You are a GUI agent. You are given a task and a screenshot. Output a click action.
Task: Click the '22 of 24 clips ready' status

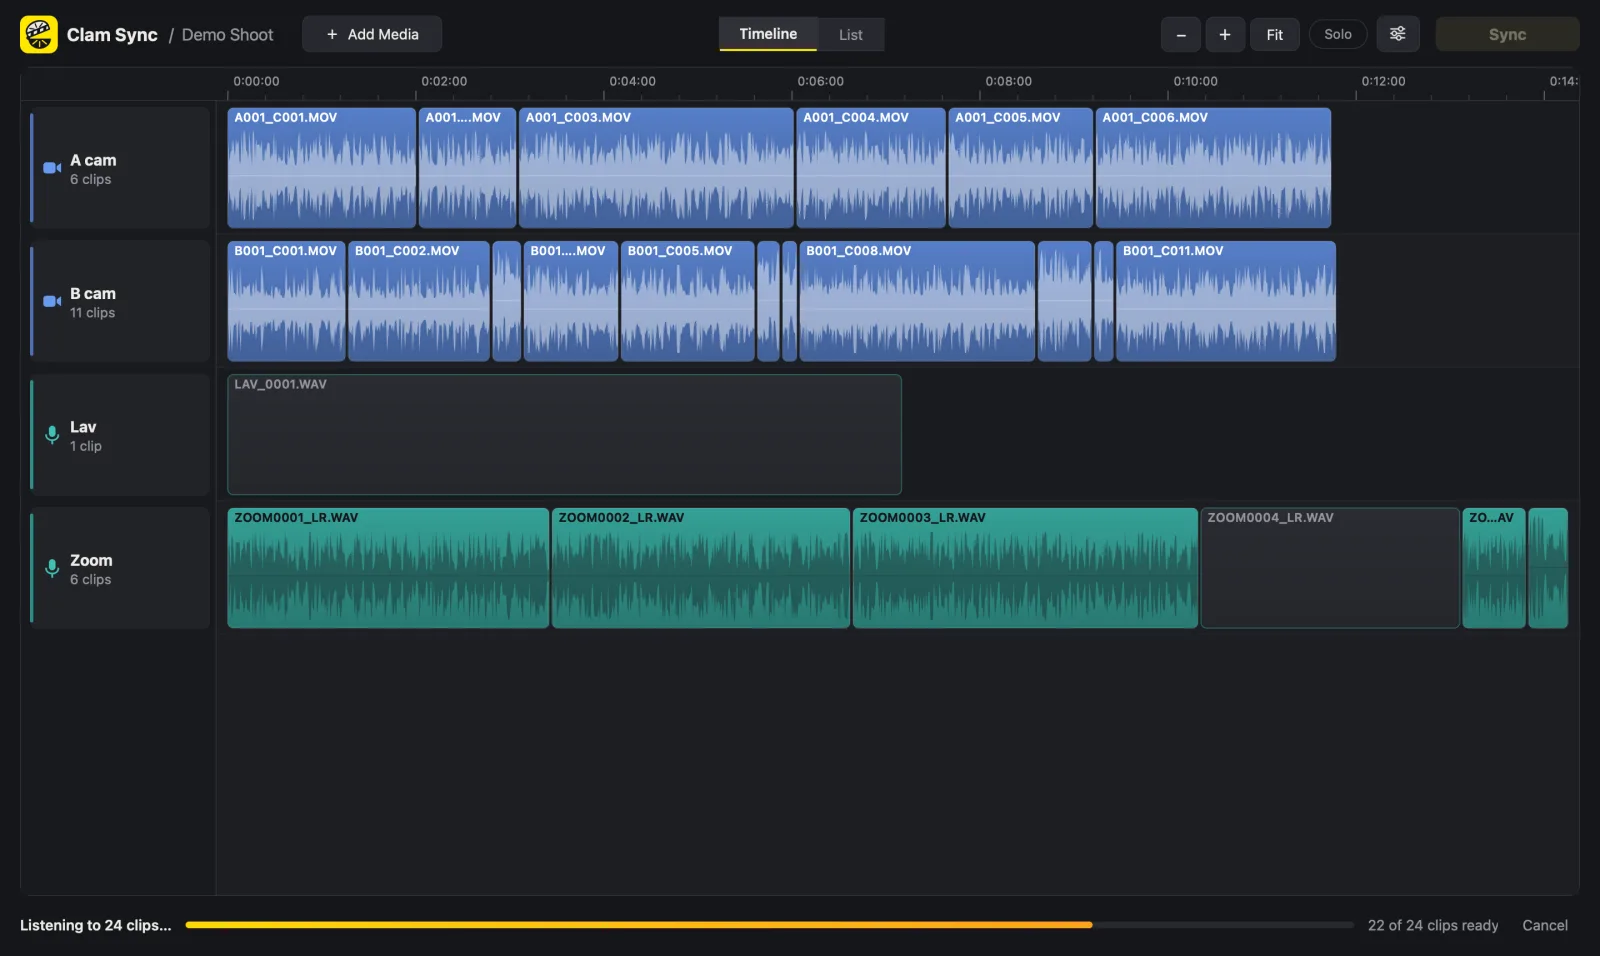click(1433, 925)
